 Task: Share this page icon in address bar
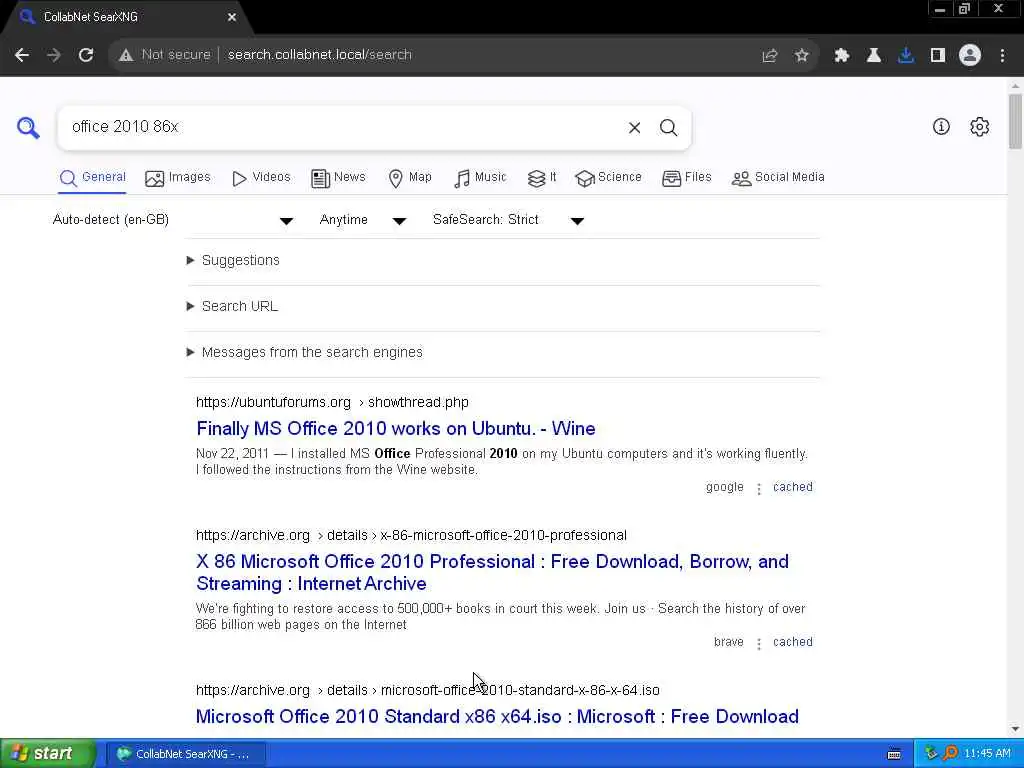[770, 55]
